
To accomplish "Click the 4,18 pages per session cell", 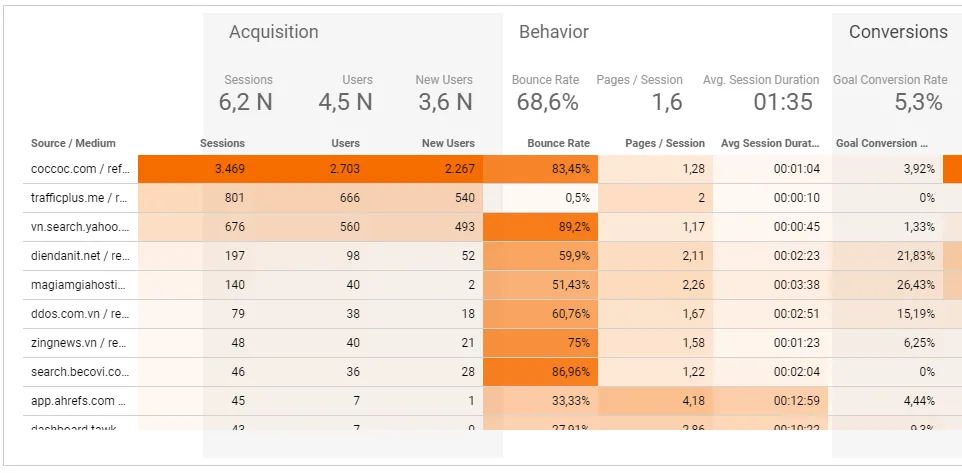I will 656,401.
